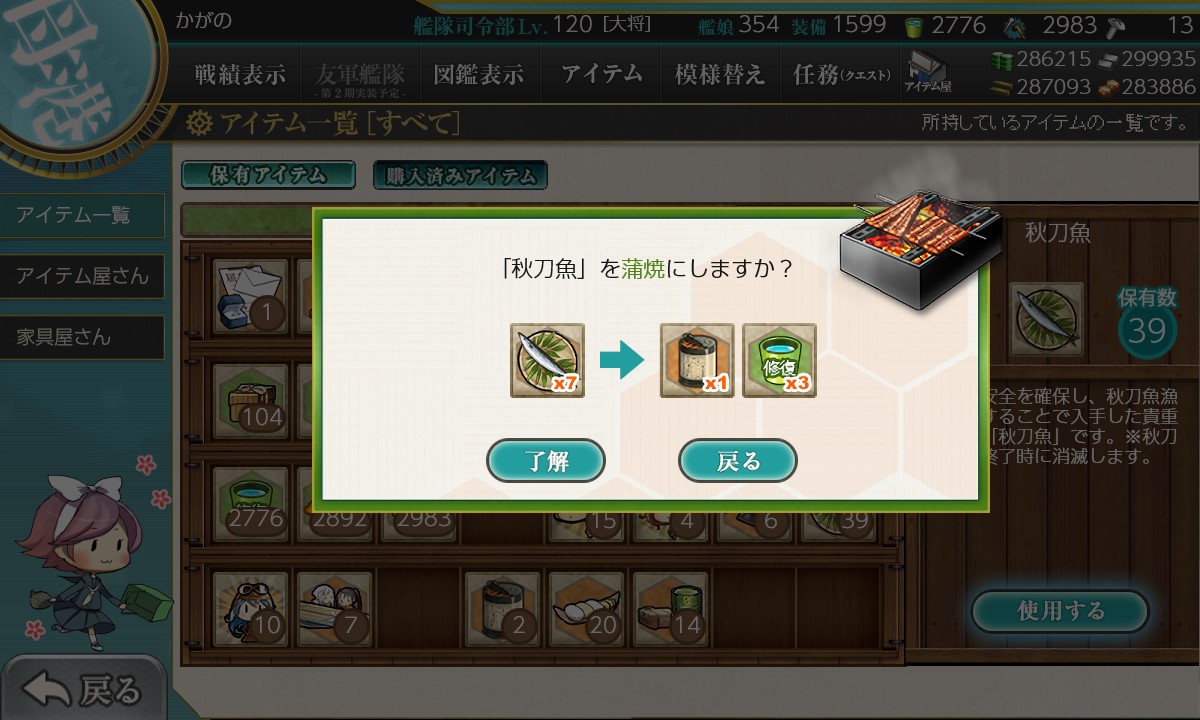Open the 図鑑表示 menu tab
Image resolution: width=1200 pixels, height=720 pixels.
tap(479, 74)
